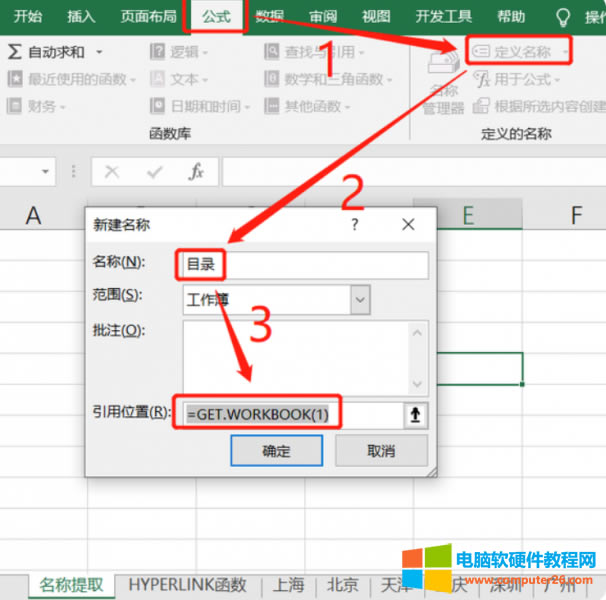Click the 数学和三角函数 icon
The width and height of the screenshot is (606, 600).
pos(272,79)
